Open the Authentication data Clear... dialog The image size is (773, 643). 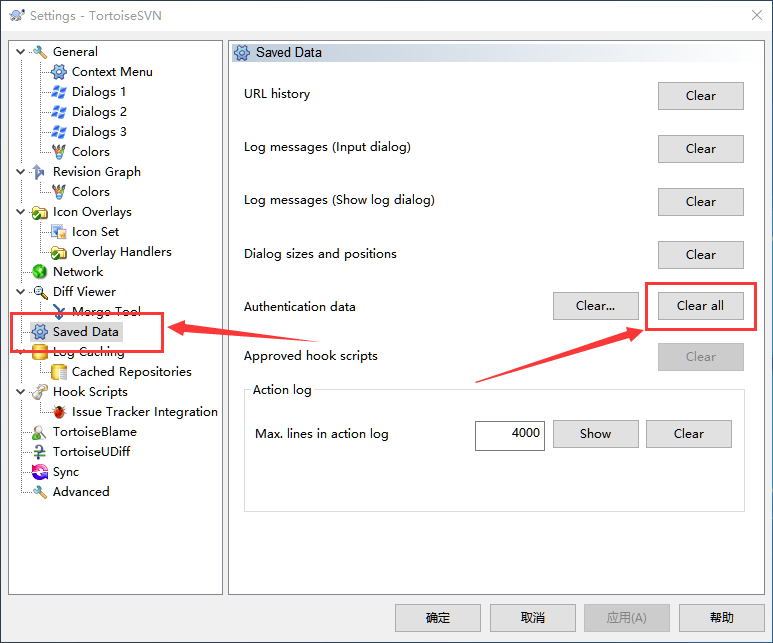click(596, 306)
